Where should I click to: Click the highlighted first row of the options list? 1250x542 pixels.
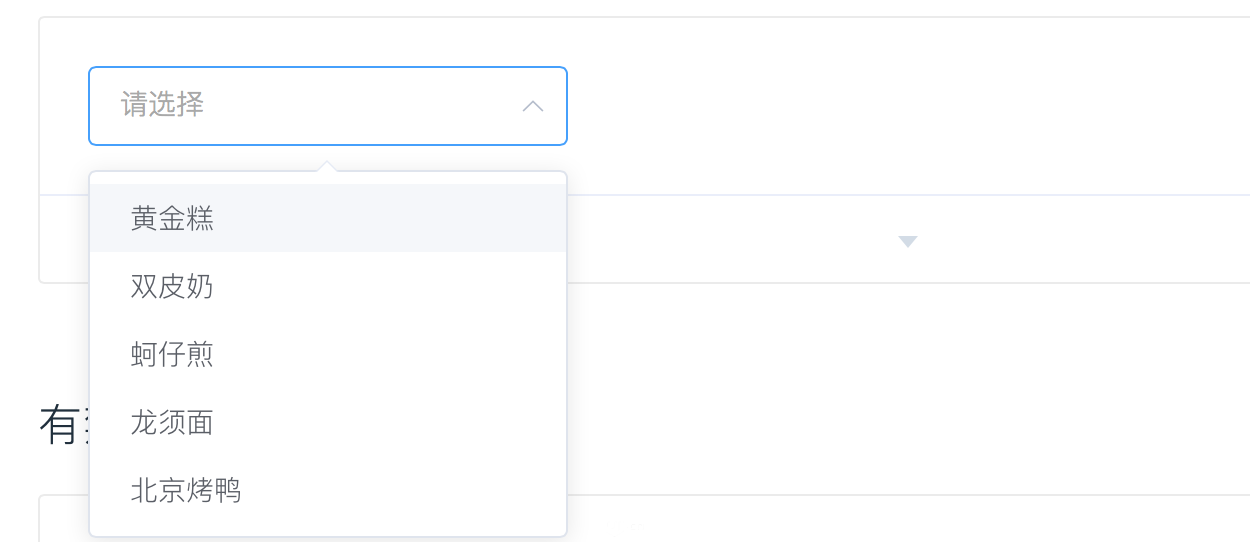(328, 218)
